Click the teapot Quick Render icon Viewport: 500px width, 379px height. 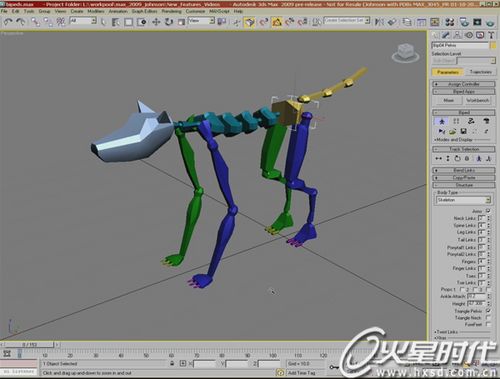(x=490, y=22)
